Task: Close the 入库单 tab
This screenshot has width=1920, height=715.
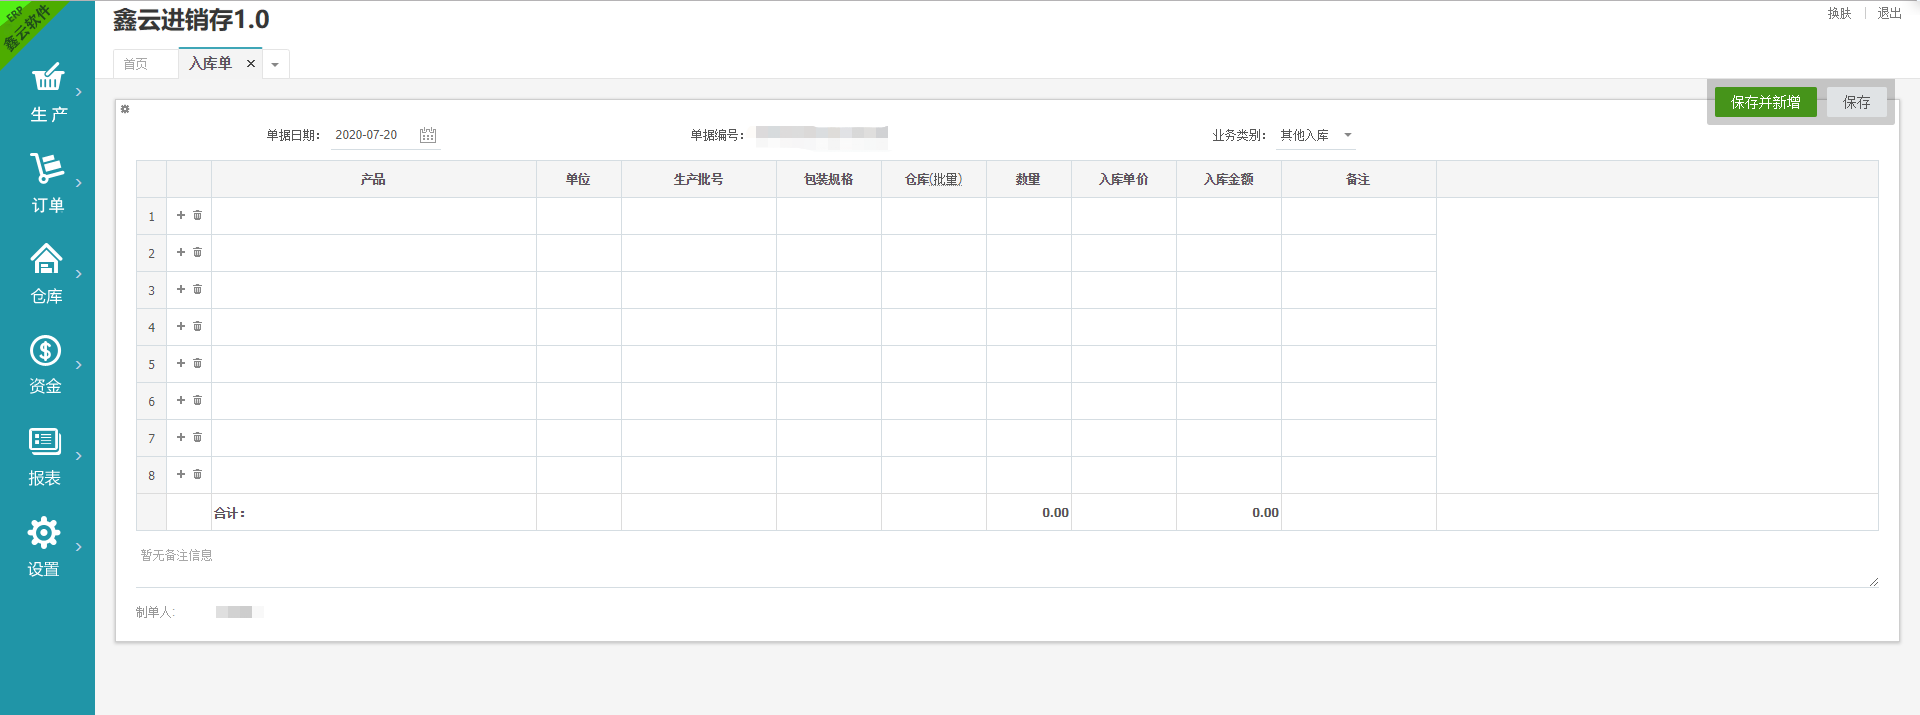Action: [251, 64]
